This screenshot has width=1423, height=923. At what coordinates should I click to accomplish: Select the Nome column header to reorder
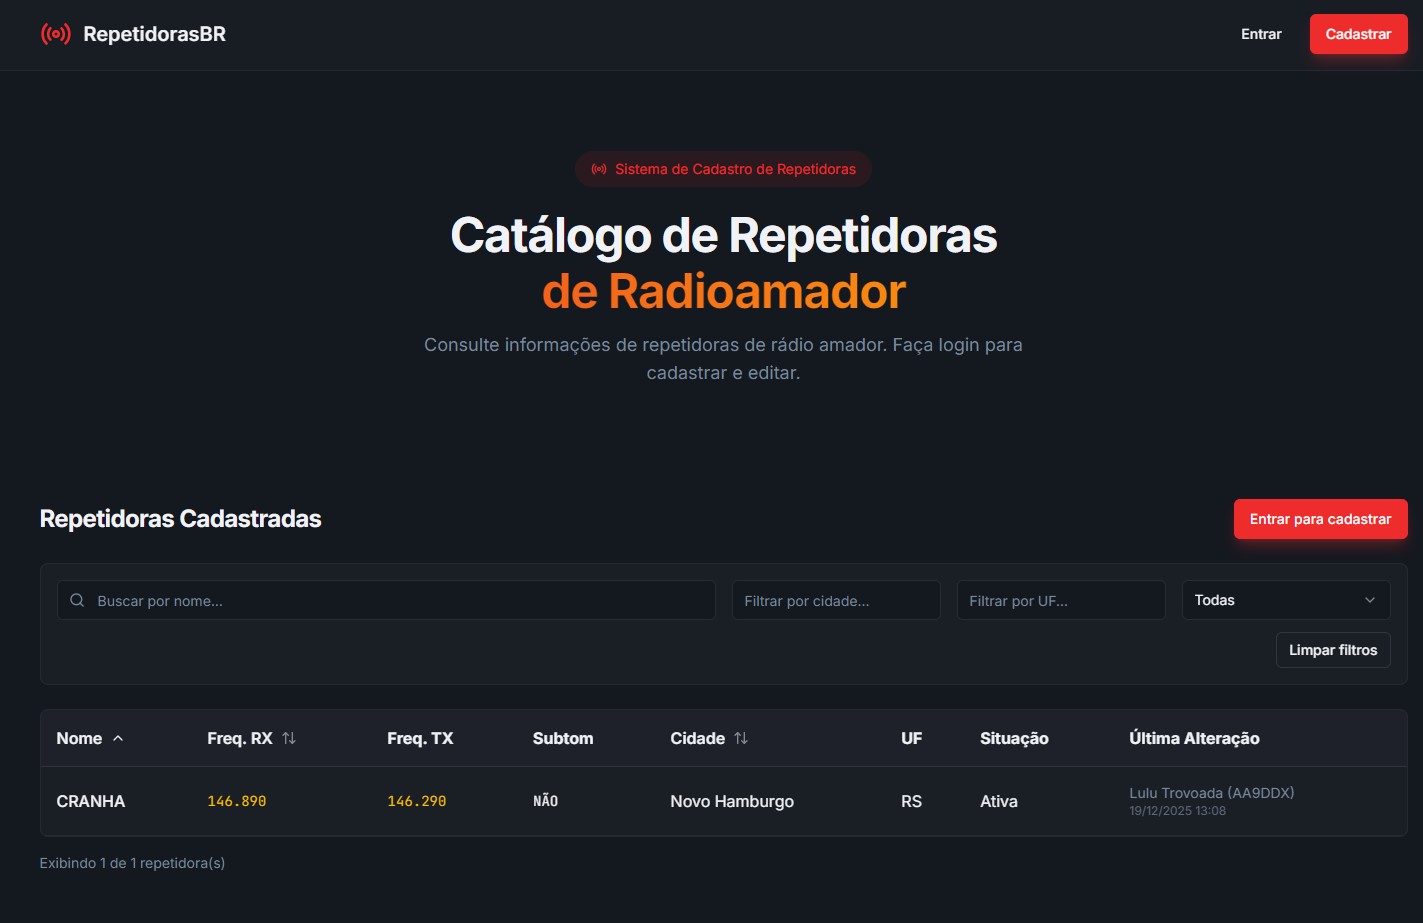click(x=79, y=738)
